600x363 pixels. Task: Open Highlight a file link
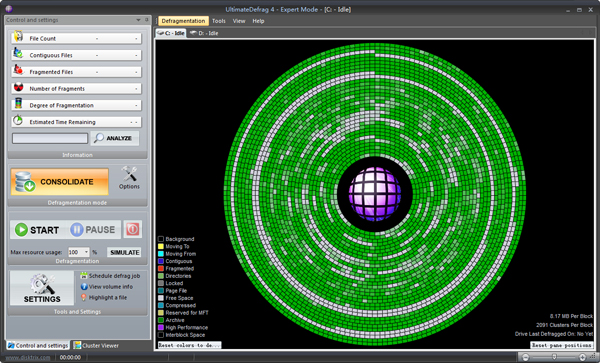pos(108,297)
